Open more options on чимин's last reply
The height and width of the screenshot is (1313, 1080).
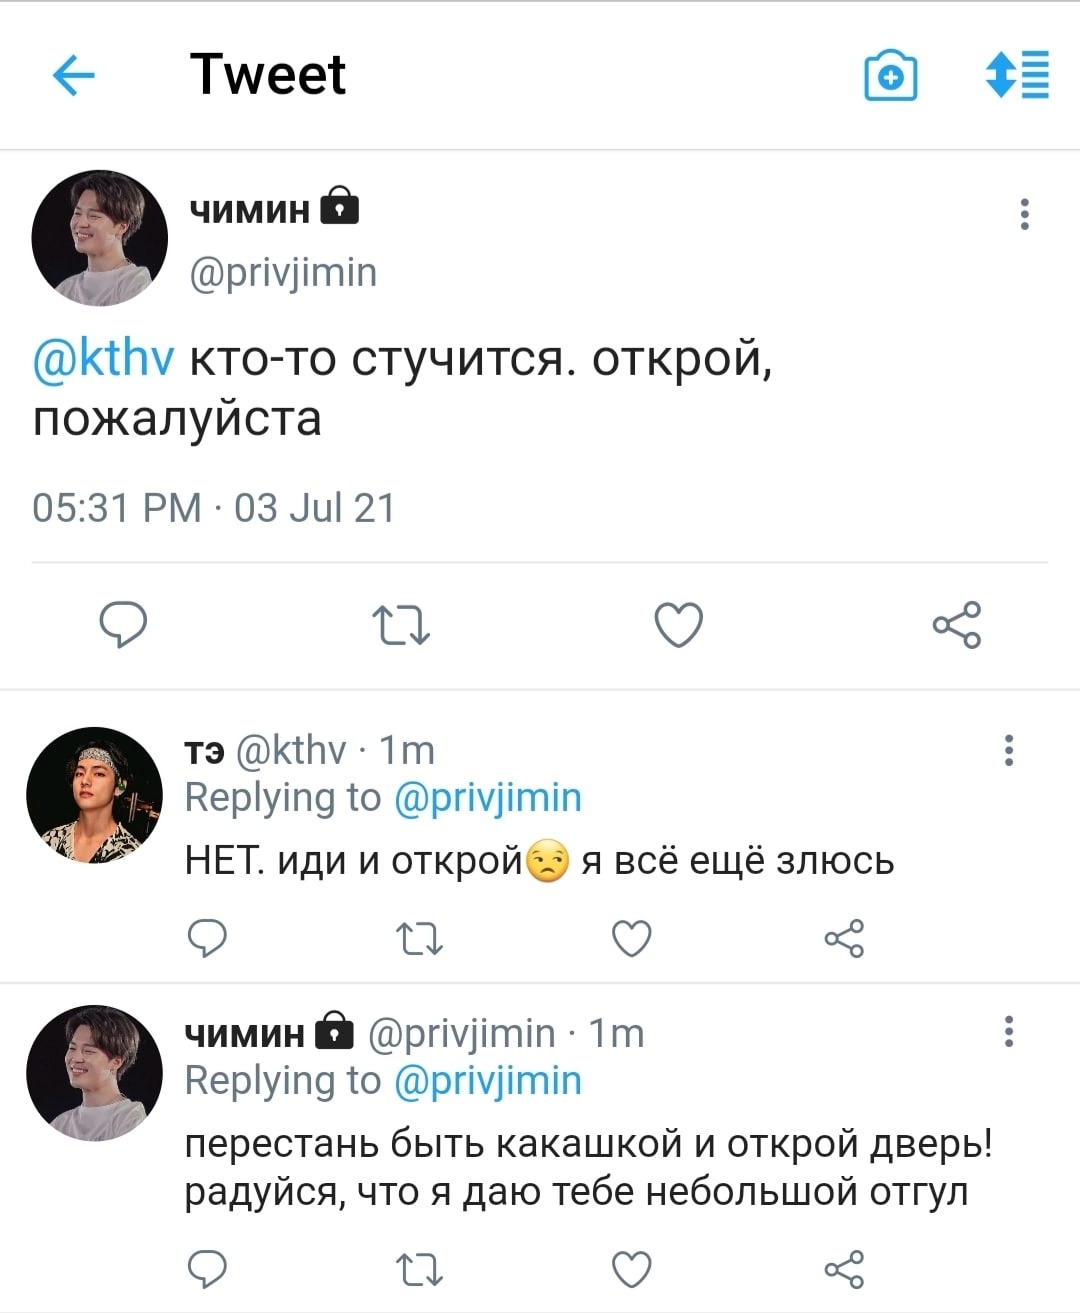pos(1009,1031)
